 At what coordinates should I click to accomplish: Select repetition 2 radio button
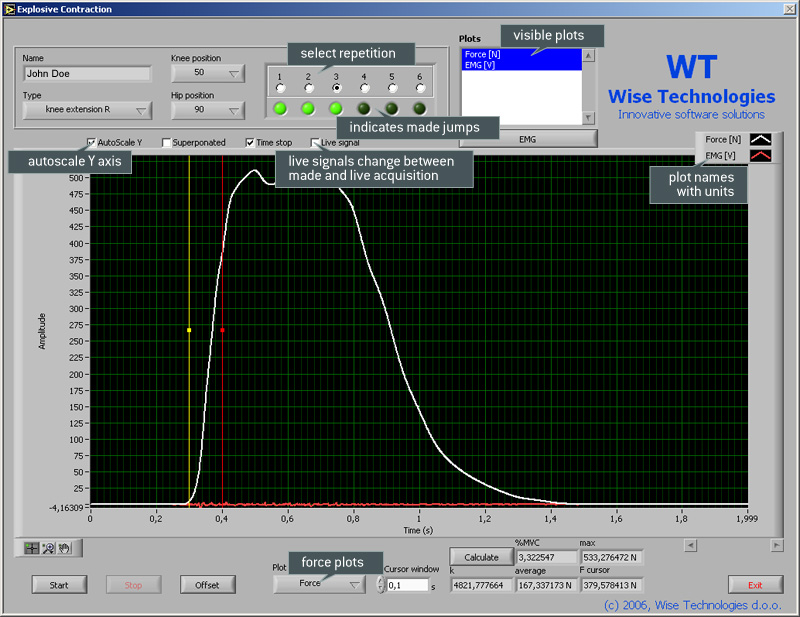pyautogui.click(x=308, y=88)
